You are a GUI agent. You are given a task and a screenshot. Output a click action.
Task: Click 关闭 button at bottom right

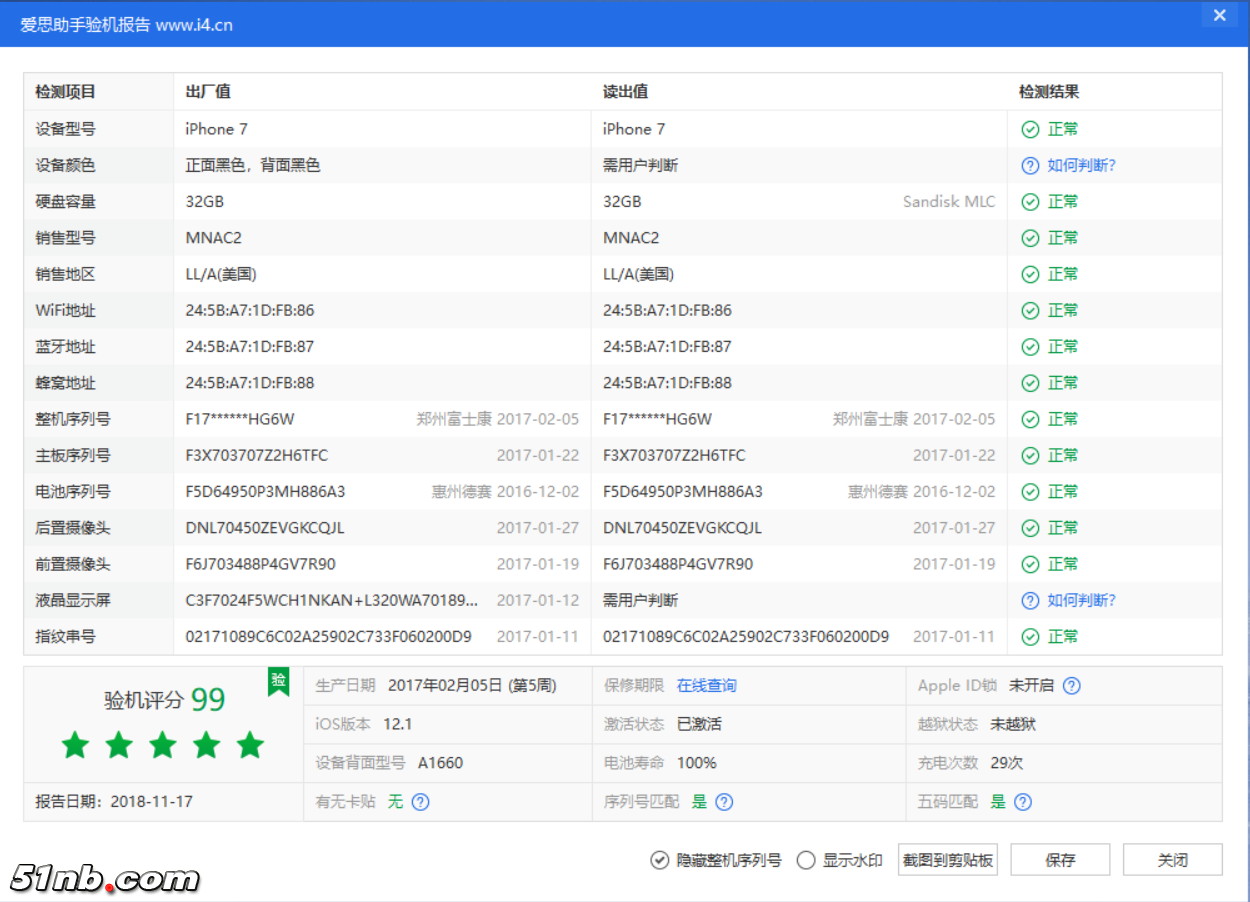pyautogui.click(x=1172, y=860)
